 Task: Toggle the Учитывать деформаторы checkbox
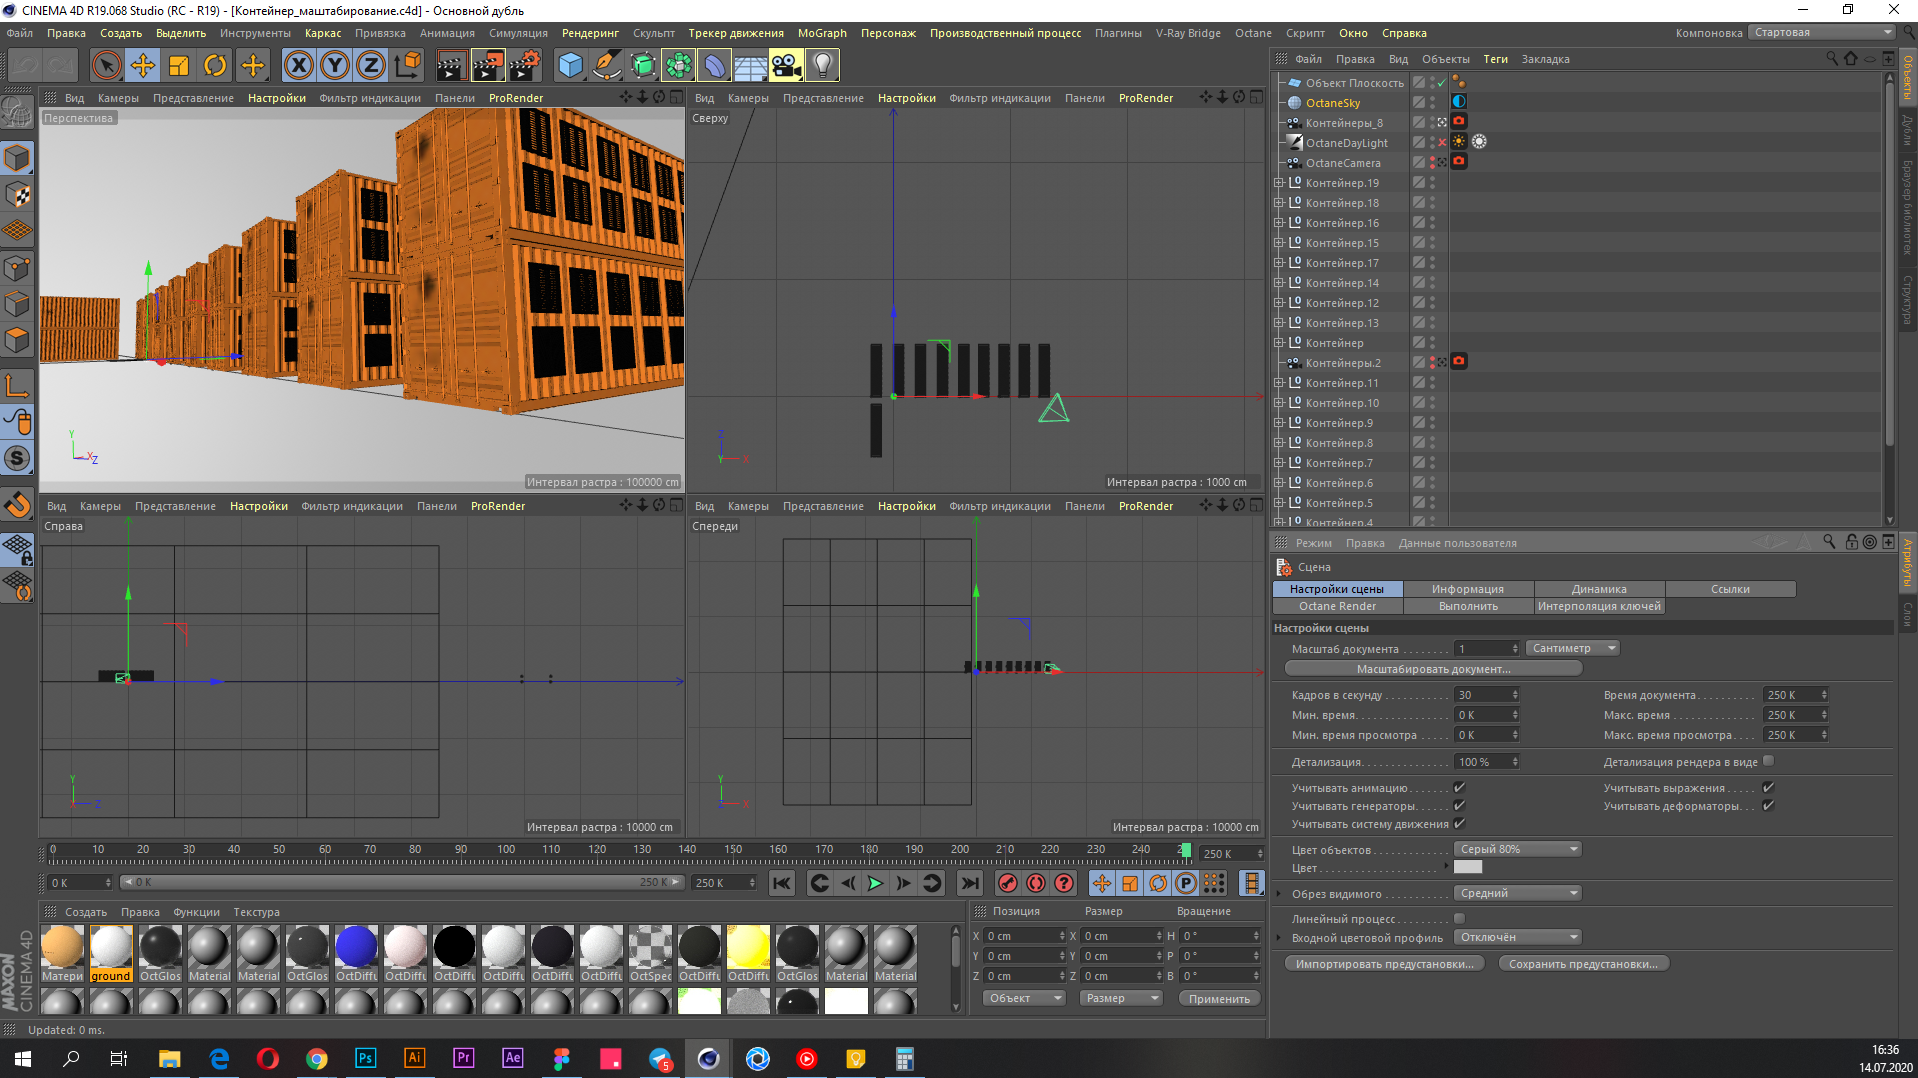pos(1768,806)
